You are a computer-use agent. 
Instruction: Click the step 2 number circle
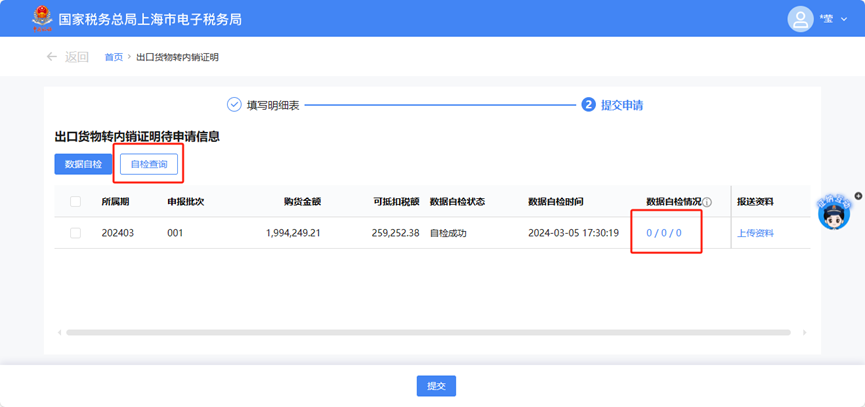(x=589, y=105)
